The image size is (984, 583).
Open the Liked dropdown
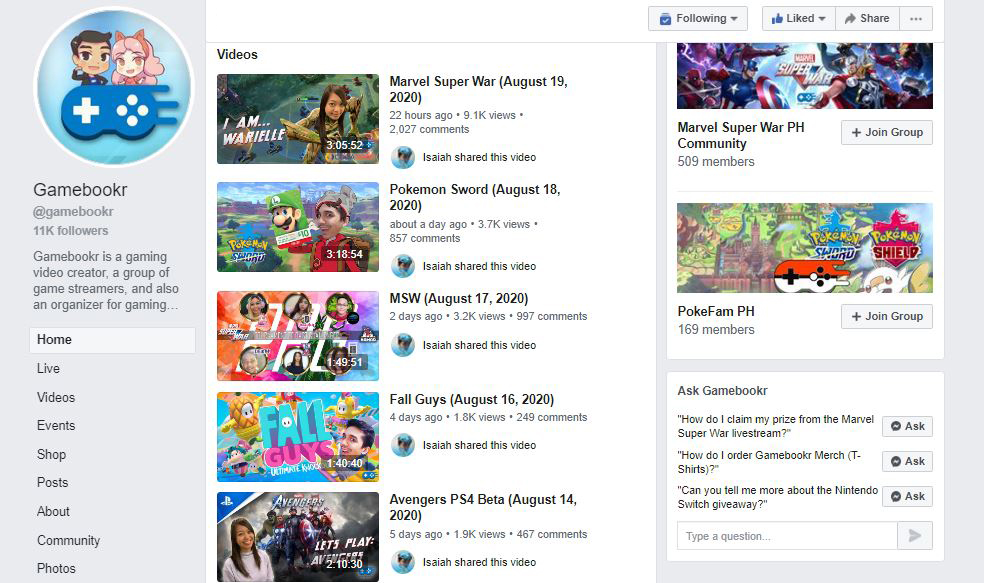click(x=798, y=19)
